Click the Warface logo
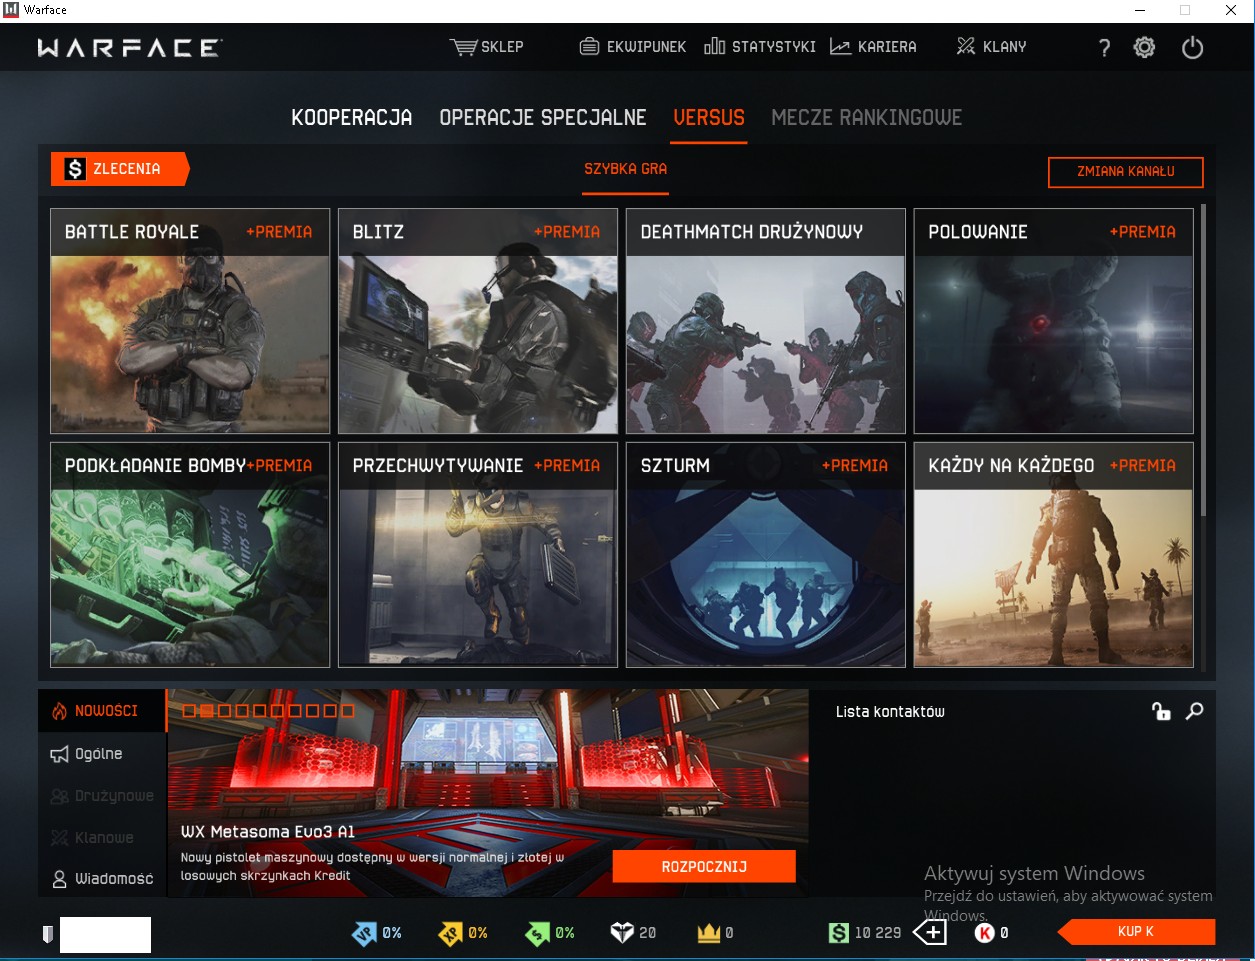 coord(129,47)
